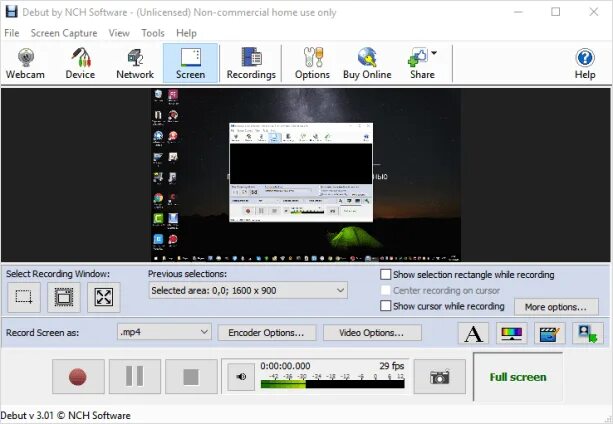Pause the recording

point(135,377)
